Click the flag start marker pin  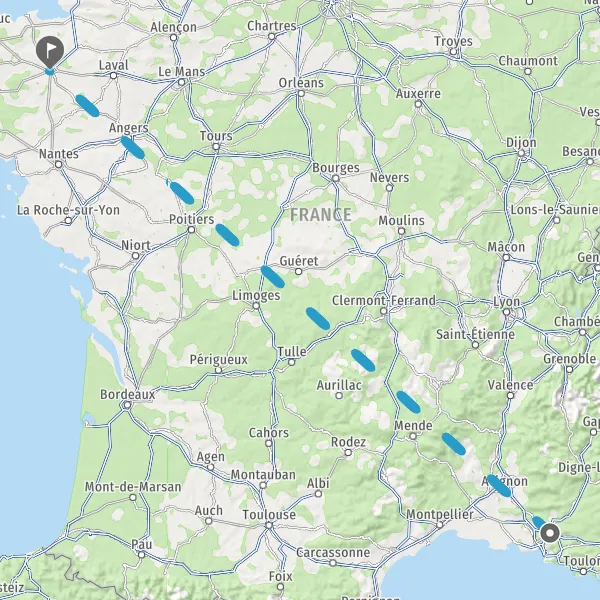(x=50, y=52)
